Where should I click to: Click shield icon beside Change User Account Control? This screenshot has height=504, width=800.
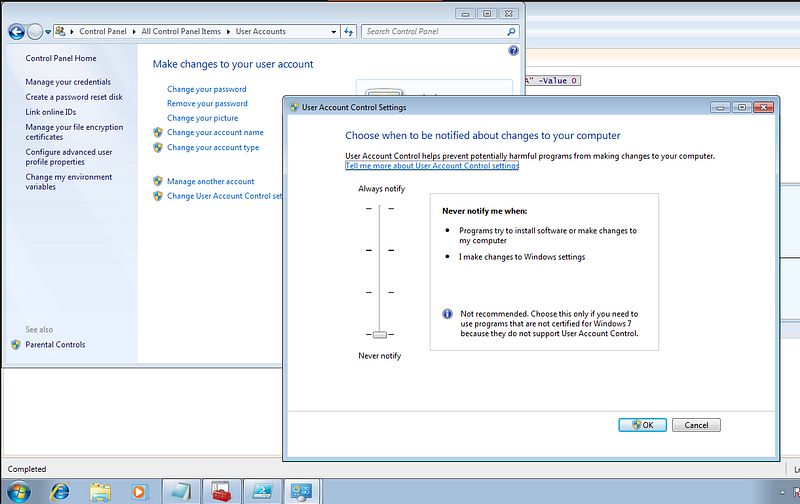coord(158,196)
